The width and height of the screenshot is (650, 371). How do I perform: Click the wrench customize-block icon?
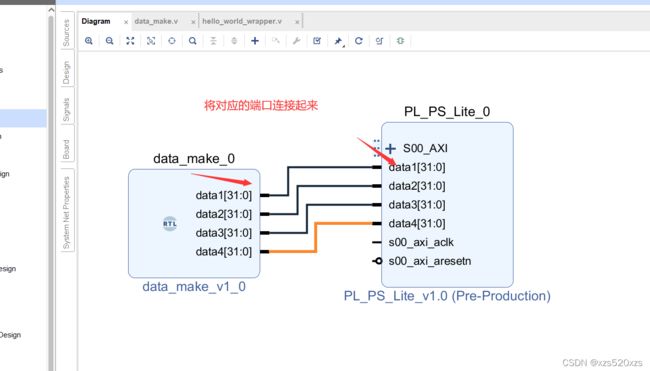[x=296, y=41]
